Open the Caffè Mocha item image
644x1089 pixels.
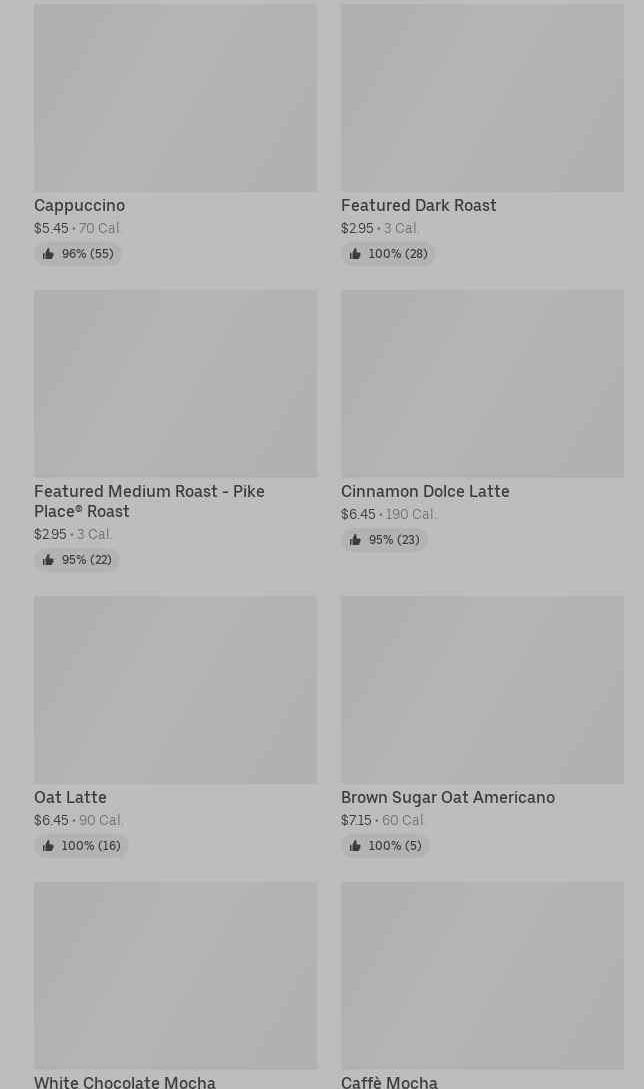tap(482, 975)
